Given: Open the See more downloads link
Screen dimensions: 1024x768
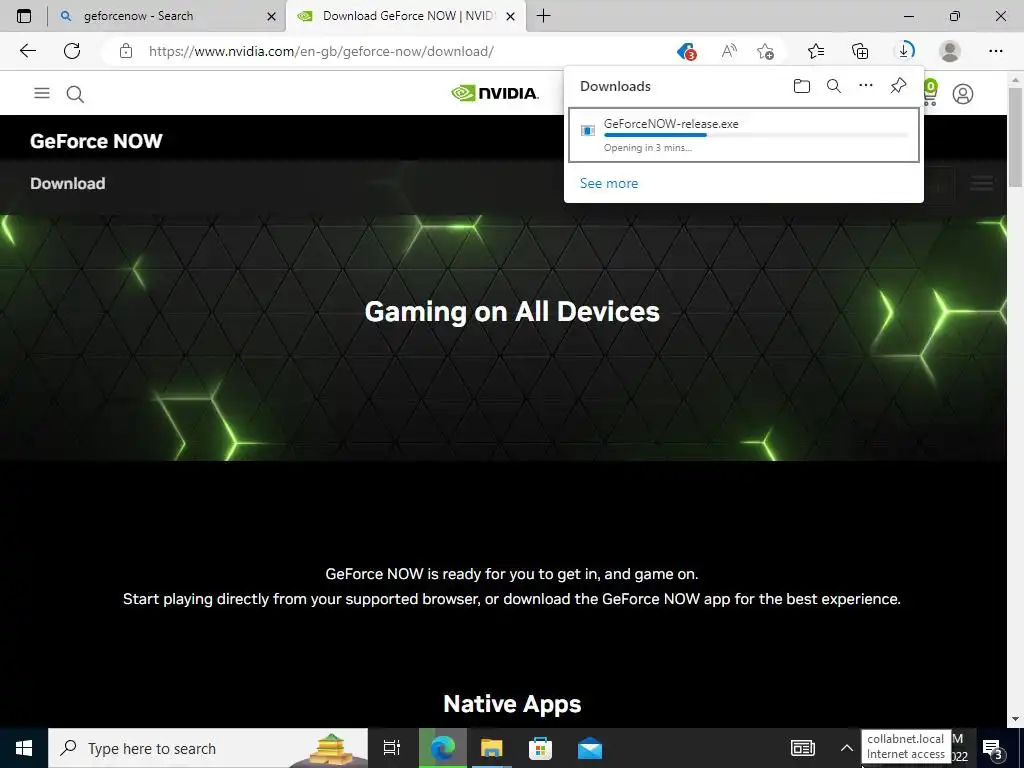Looking at the screenshot, I should pyautogui.click(x=609, y=183).
